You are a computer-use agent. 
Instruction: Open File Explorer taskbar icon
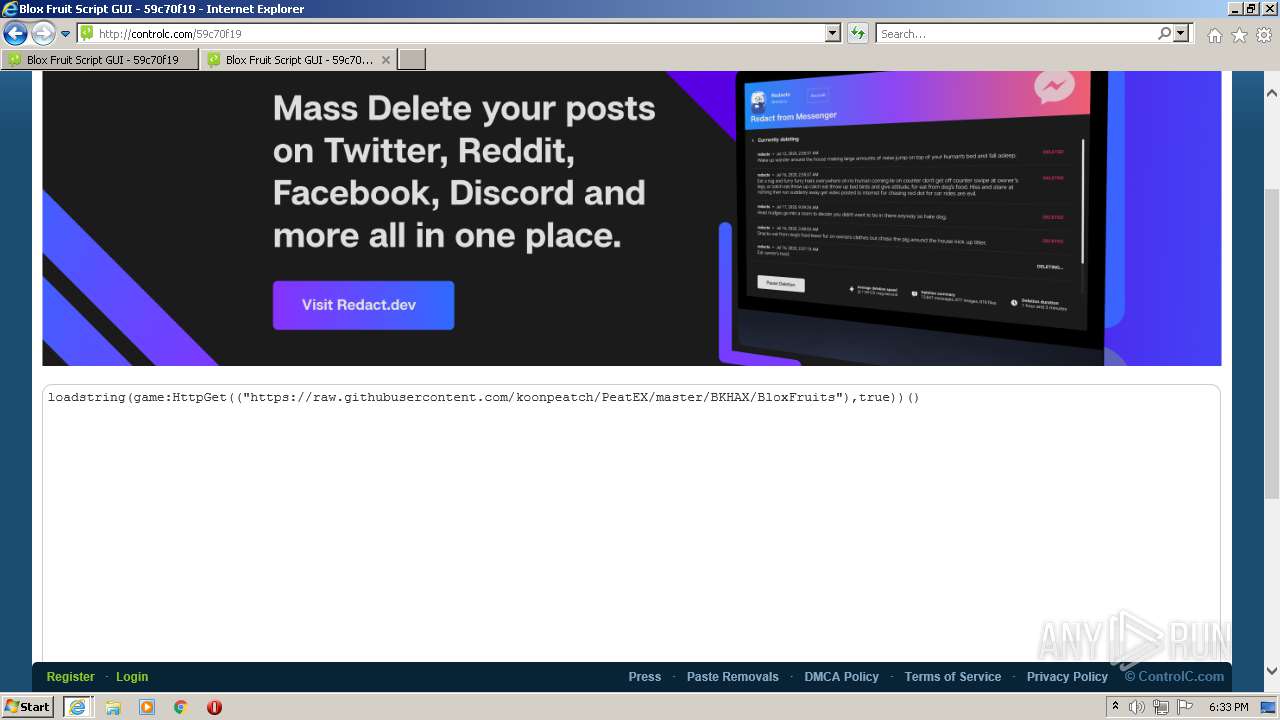point(113,707)
